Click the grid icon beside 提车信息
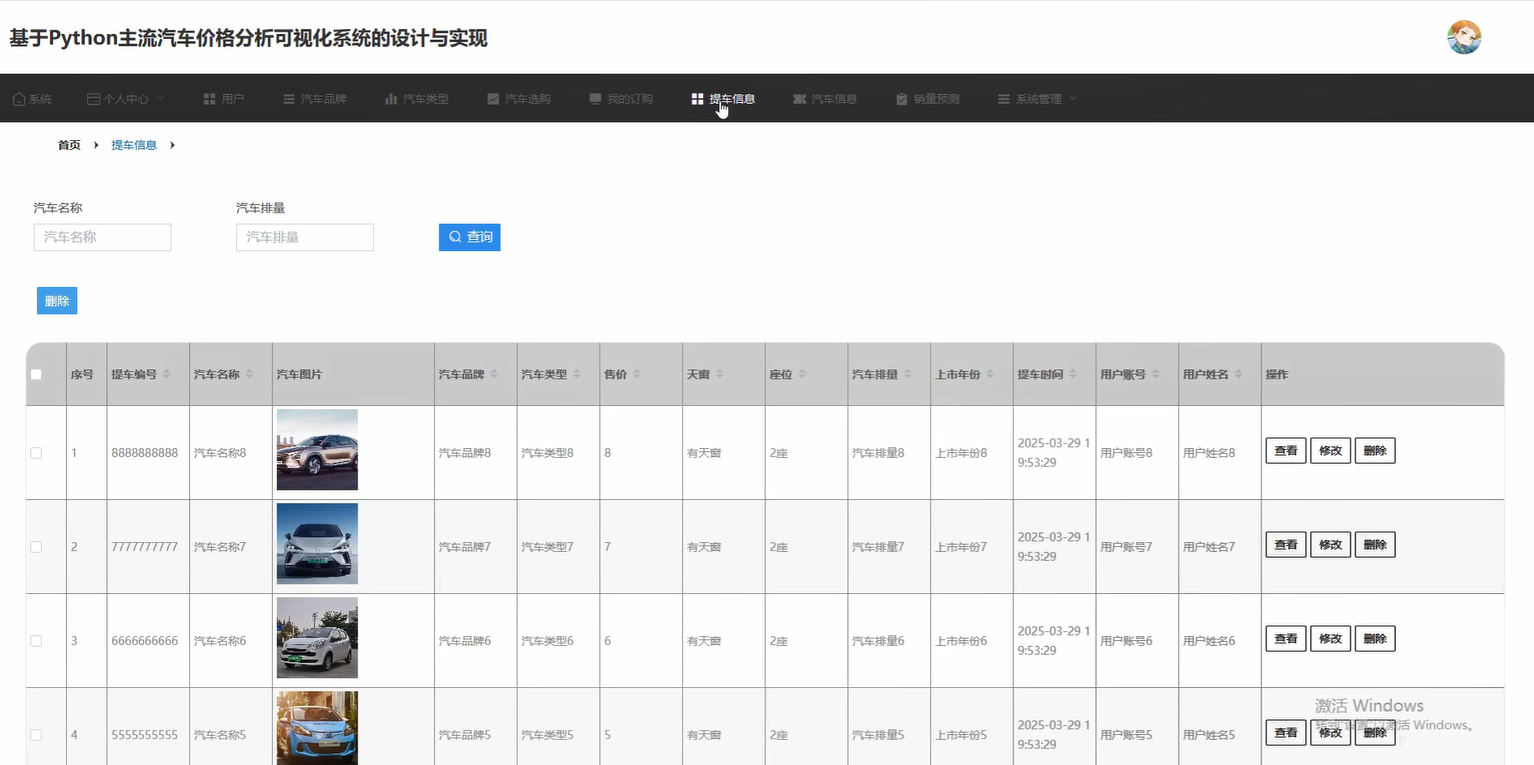 click(697, 99)
